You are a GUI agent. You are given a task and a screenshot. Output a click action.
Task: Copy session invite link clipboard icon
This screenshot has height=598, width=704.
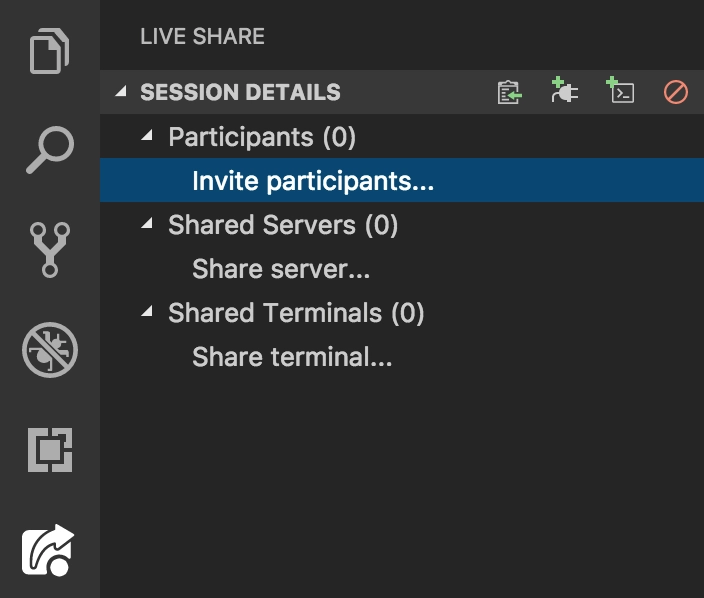pos(510,92)
